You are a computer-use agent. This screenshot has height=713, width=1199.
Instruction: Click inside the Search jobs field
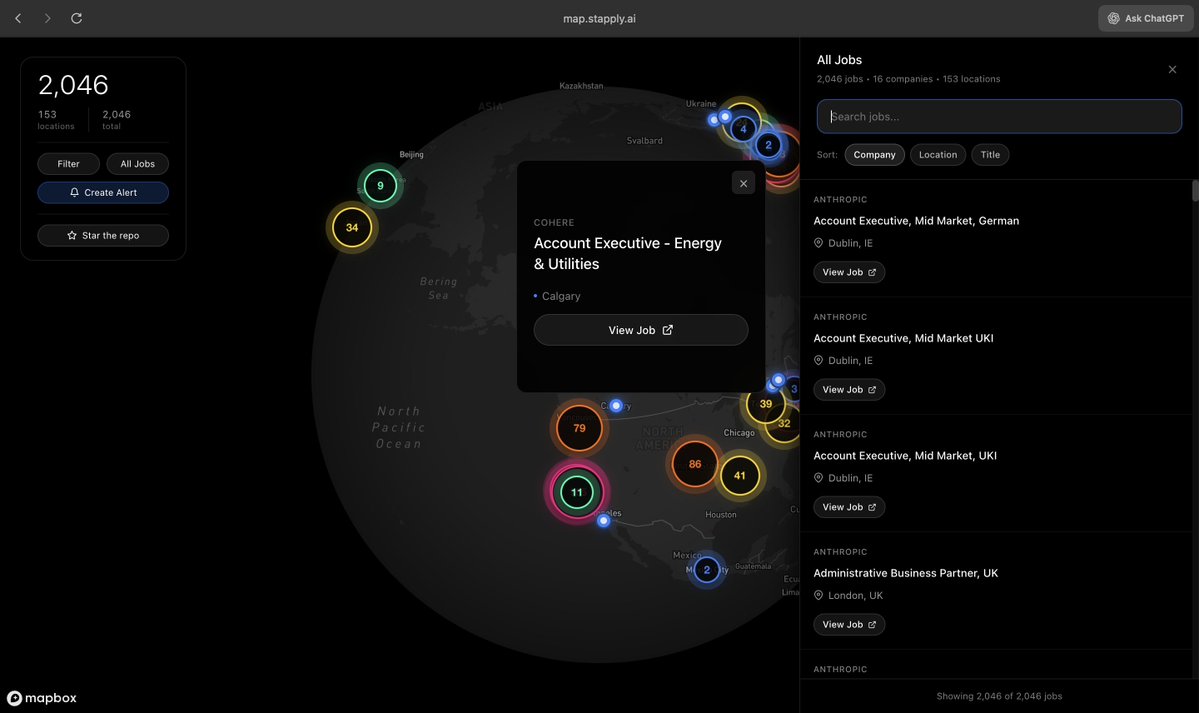pos(998,116)
